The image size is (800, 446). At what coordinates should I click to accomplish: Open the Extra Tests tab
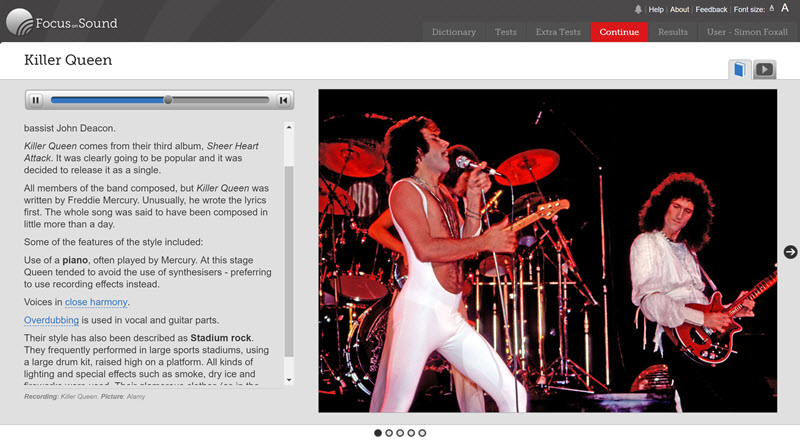pyautogui.click(x=558, y=32)
